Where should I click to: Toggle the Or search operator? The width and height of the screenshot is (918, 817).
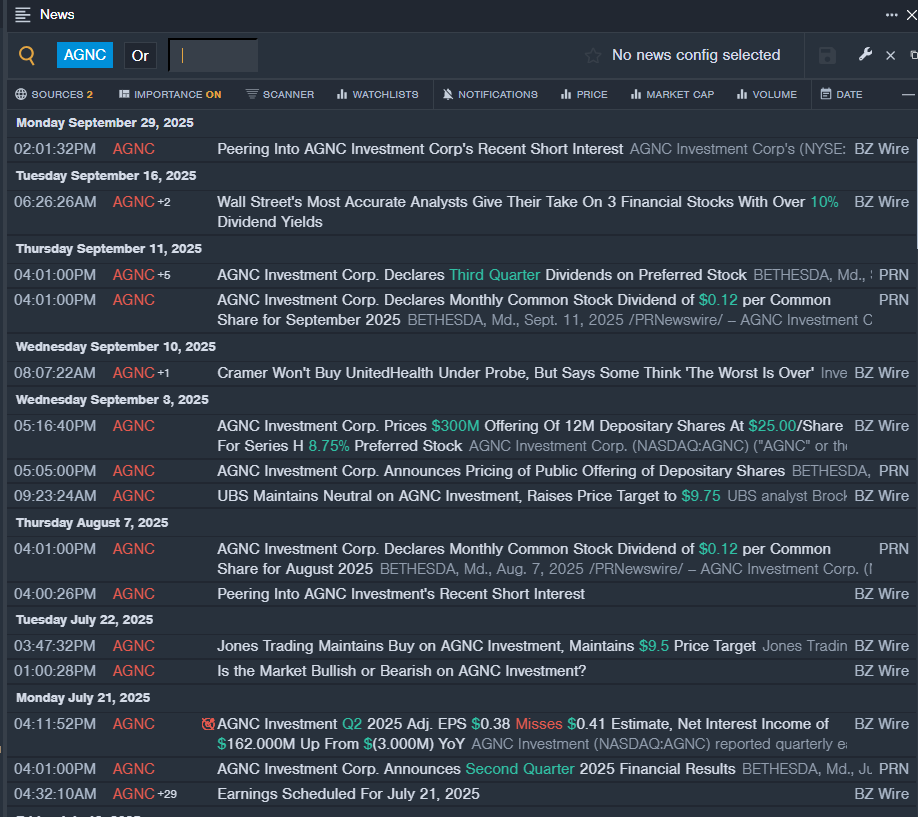coord(140,56)
